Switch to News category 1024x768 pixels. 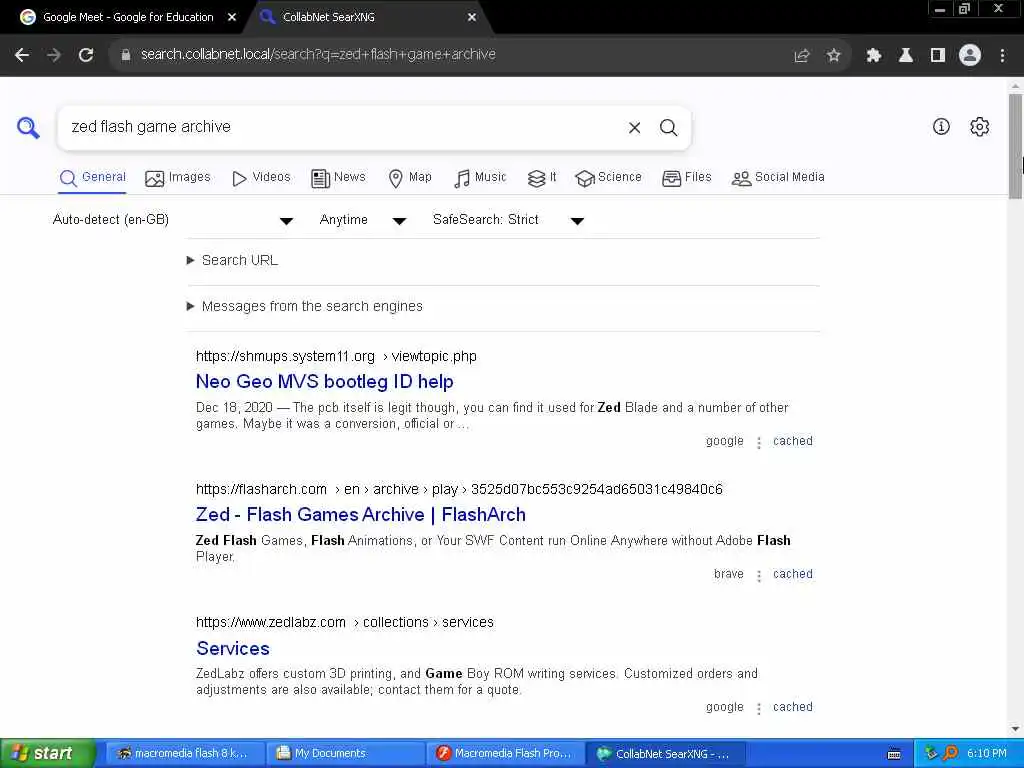click(338, 178)
